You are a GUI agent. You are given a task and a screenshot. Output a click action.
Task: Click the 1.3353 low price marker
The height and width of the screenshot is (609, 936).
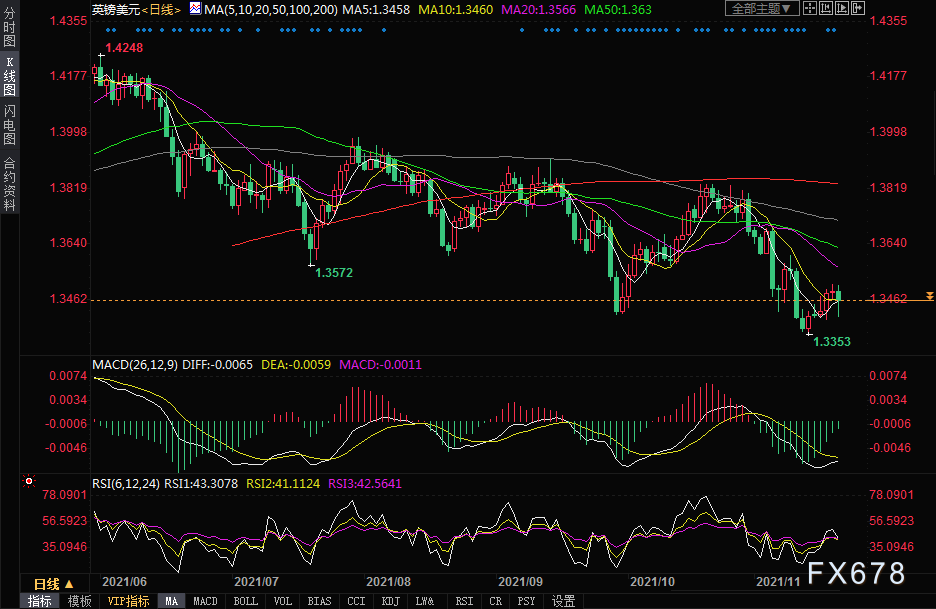(832, 342)
